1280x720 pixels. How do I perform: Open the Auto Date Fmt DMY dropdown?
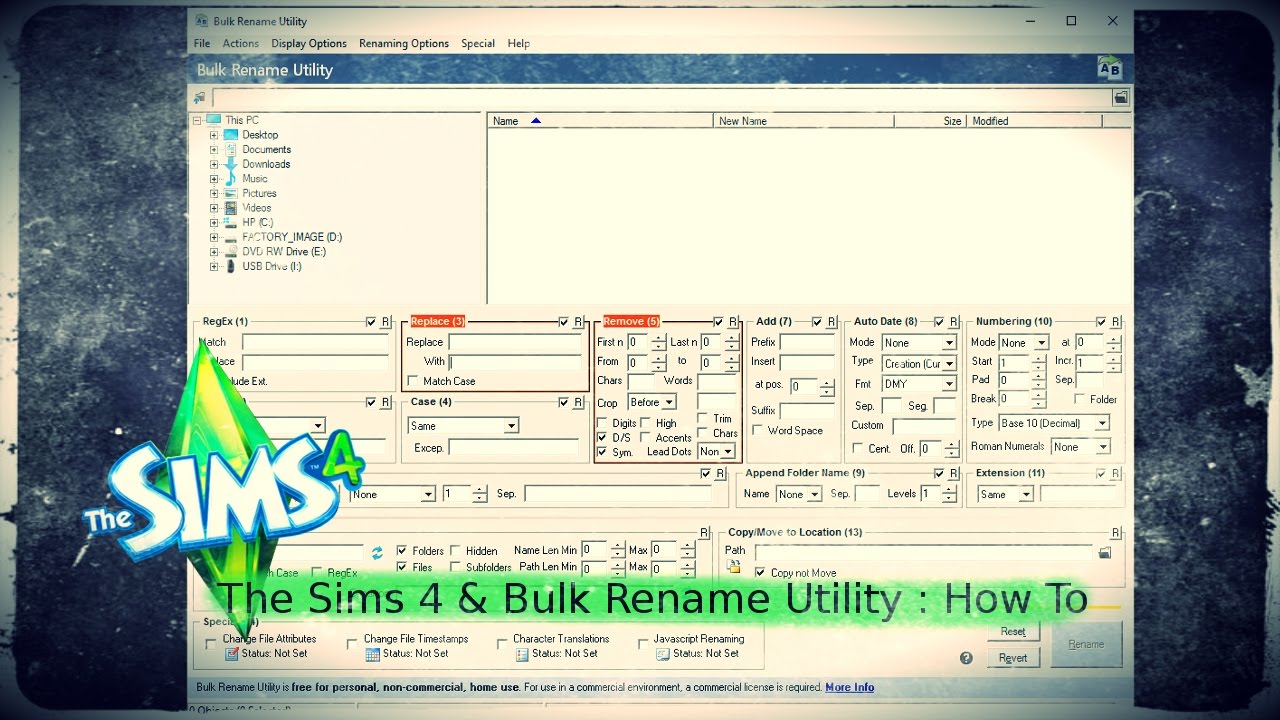coord(919,384)
